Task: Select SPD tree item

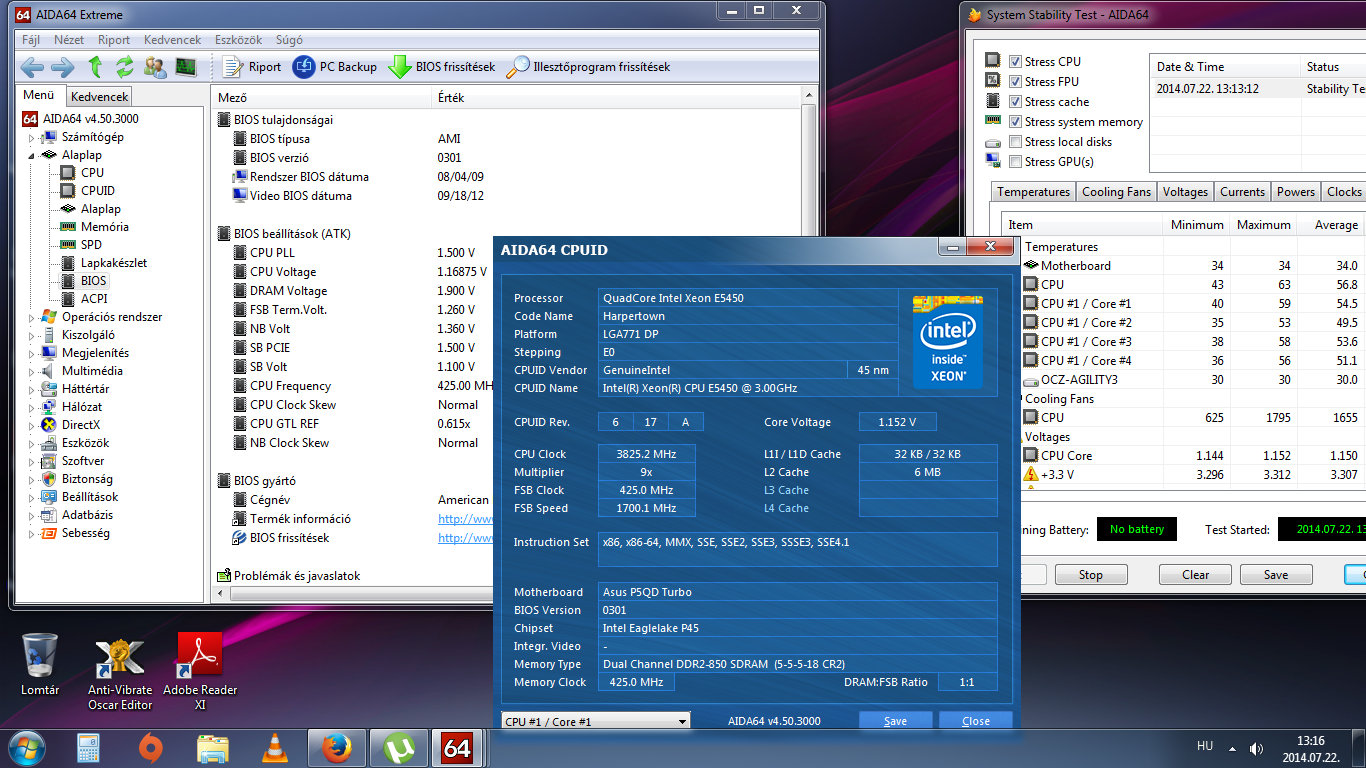Action: click(x=91, y=245)
